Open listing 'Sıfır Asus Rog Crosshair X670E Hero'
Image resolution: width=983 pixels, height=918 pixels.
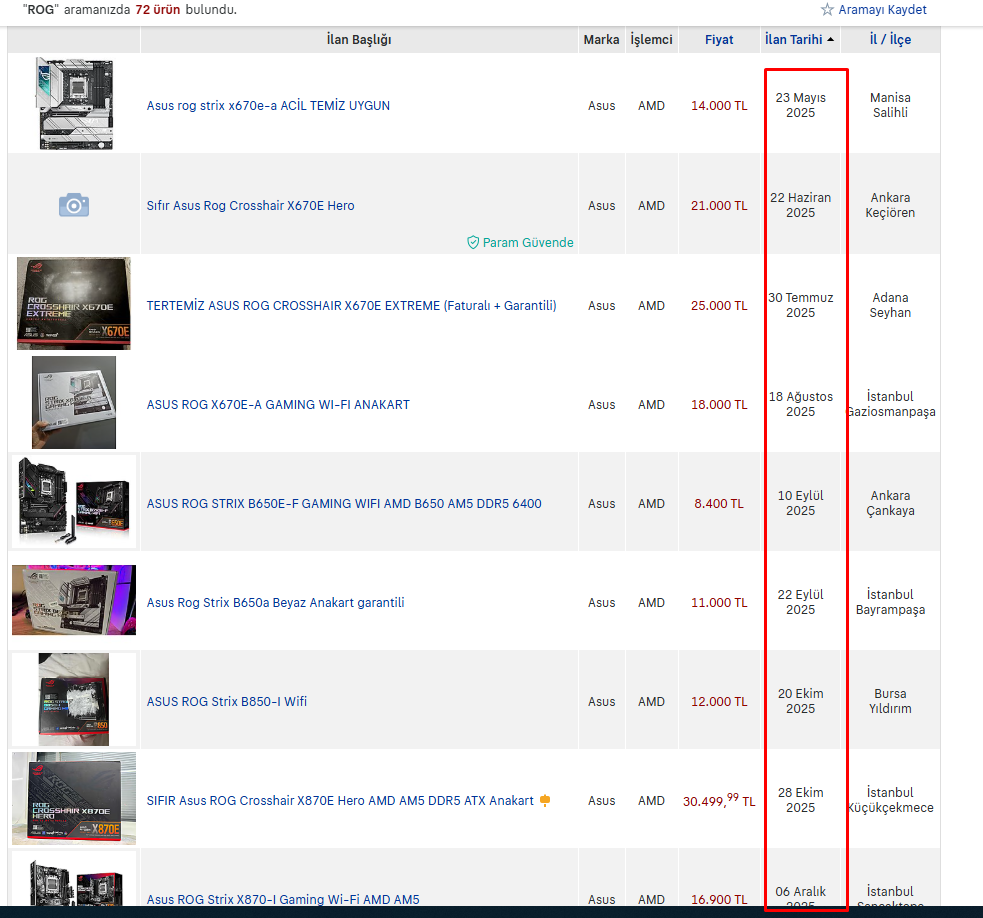pos(250,205)
